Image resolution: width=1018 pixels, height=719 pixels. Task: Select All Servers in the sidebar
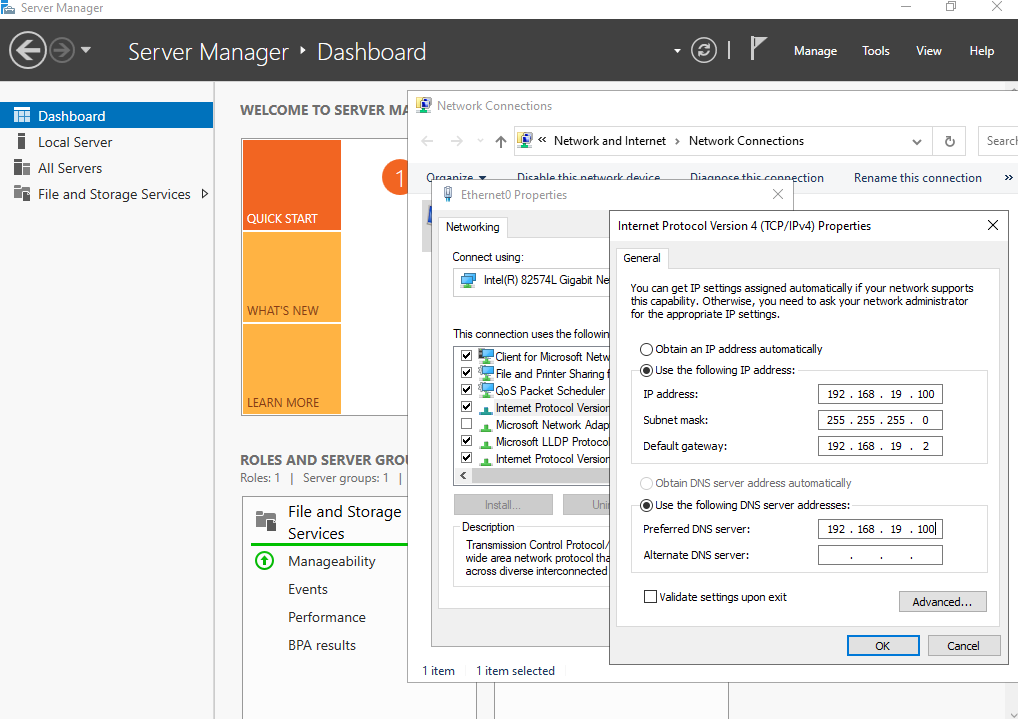69,168
